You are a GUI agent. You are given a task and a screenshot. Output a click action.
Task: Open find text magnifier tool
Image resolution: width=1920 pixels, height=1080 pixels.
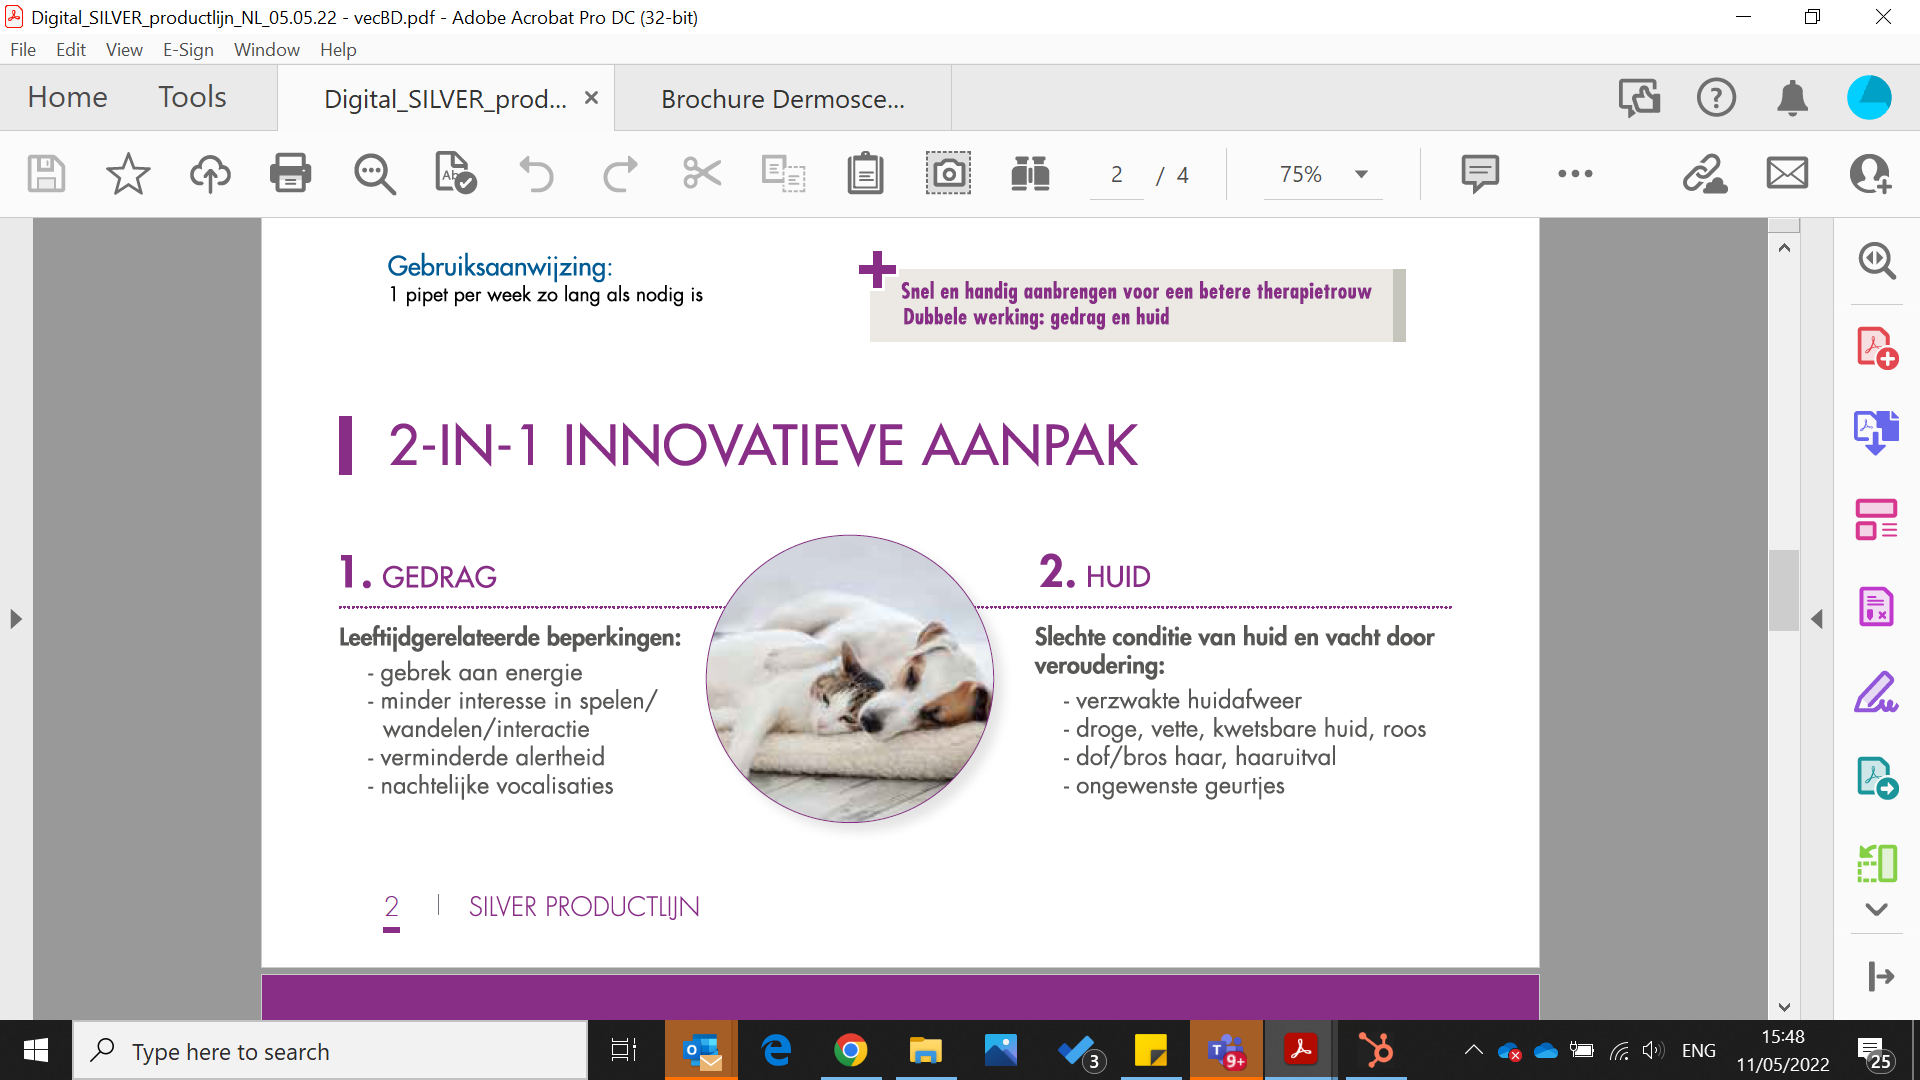[x=374, y=174]
